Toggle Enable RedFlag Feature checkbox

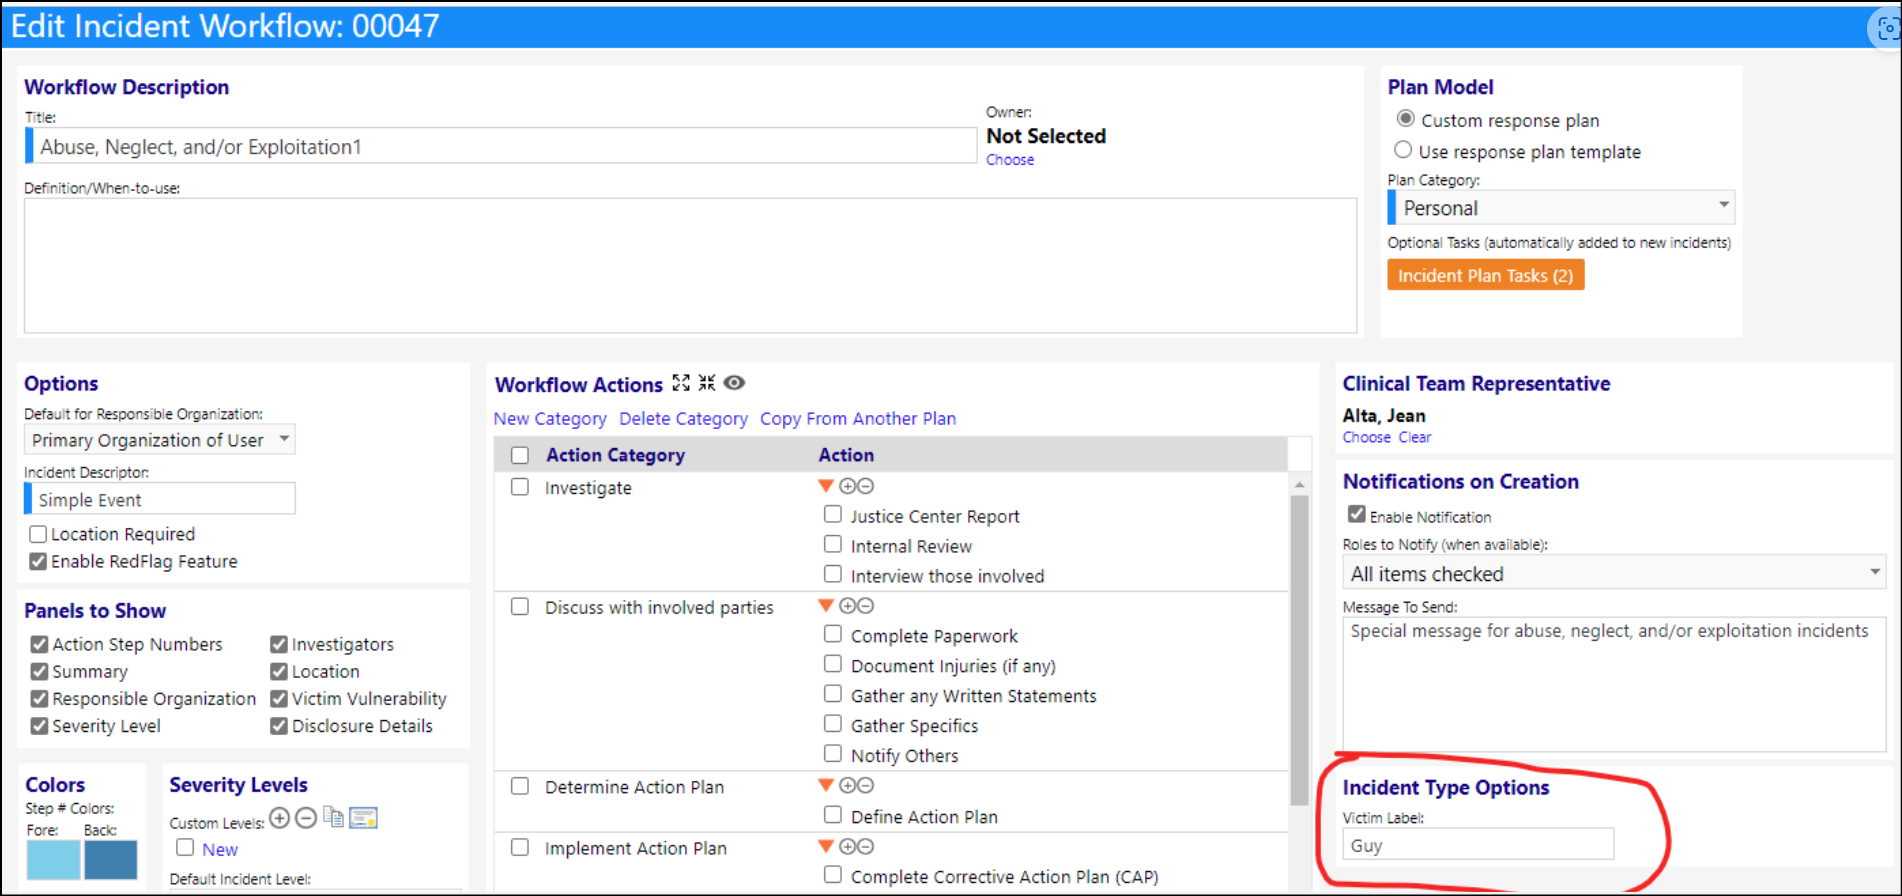coord(38,561)
